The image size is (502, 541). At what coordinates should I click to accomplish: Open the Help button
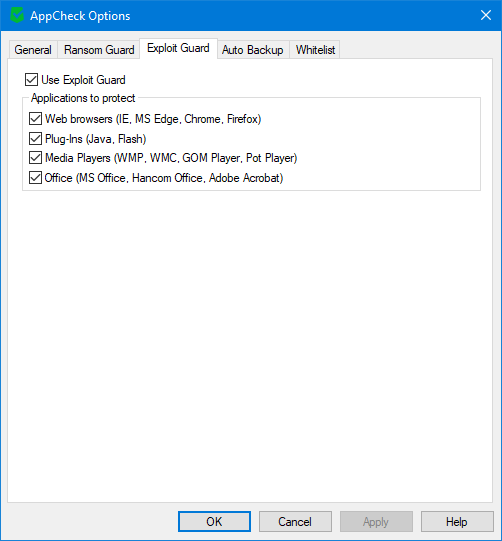point(457,521)
